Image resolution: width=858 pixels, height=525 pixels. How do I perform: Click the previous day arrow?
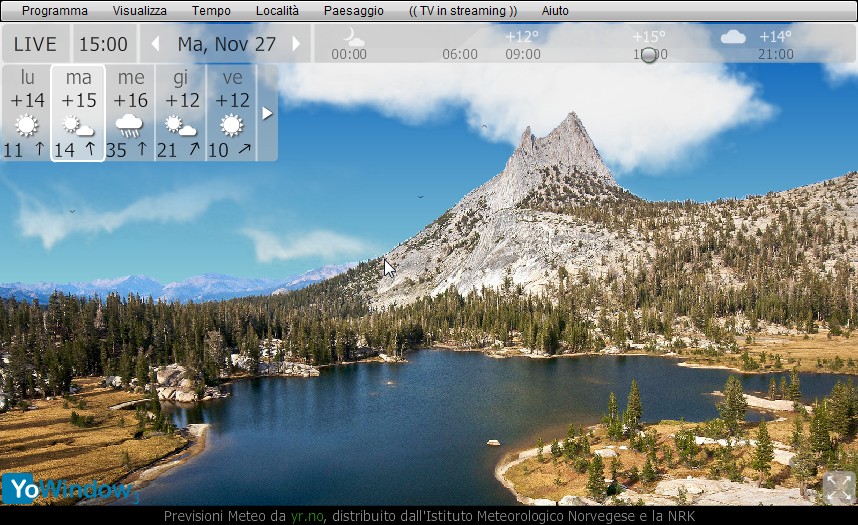click(x=155, y=44)
